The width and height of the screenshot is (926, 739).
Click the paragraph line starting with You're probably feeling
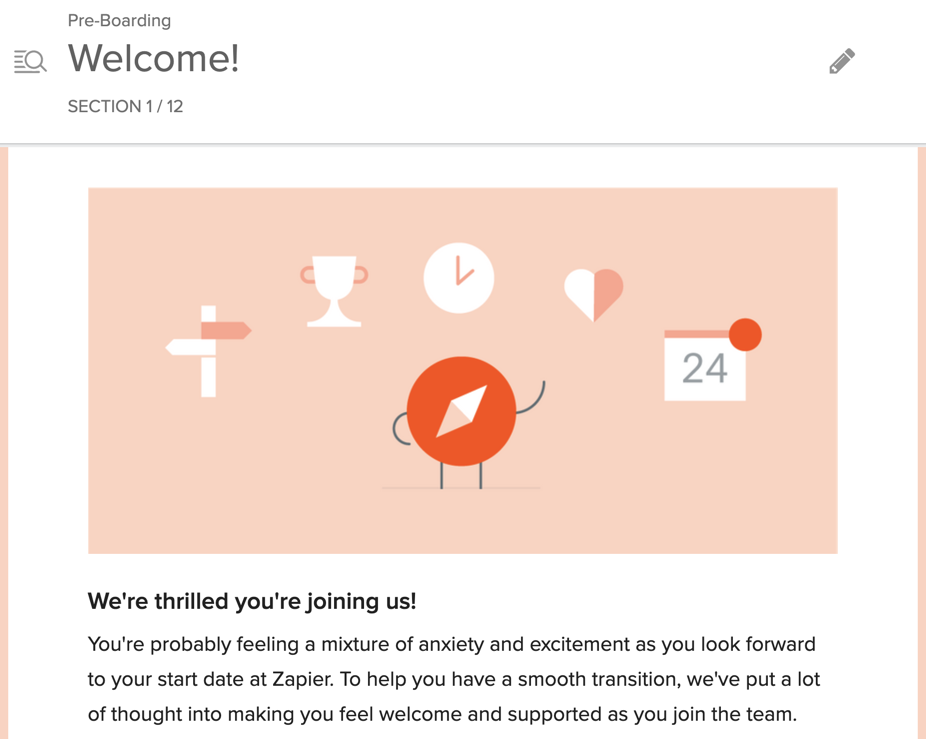(452, 644)
